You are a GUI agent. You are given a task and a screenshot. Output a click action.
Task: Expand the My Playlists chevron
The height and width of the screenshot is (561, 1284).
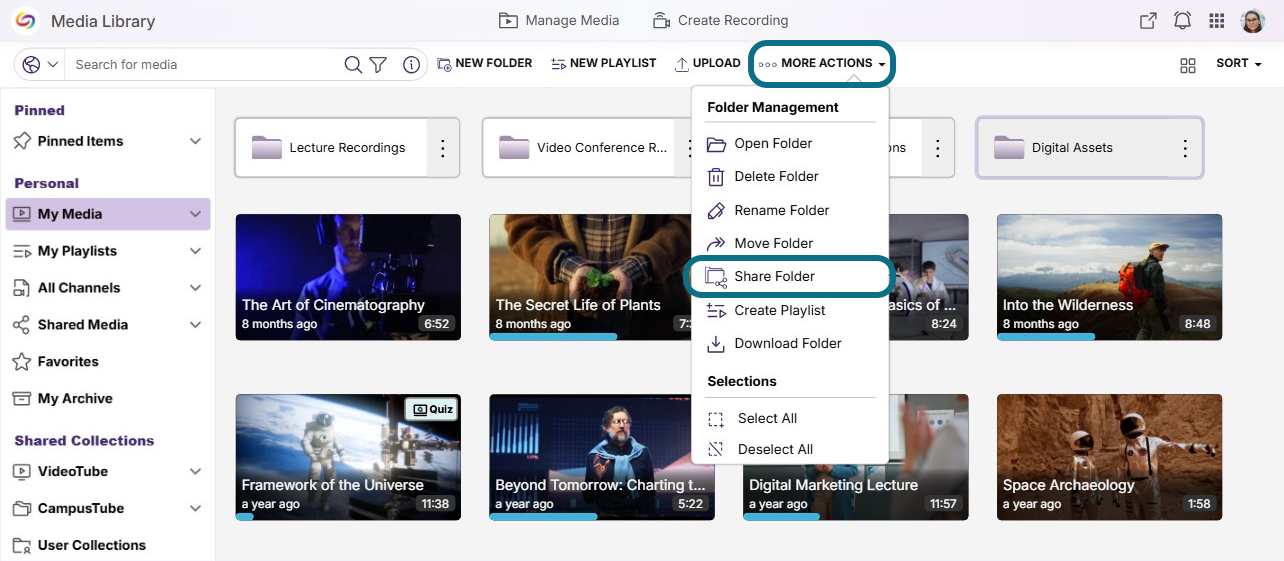(x=195, y=251)
